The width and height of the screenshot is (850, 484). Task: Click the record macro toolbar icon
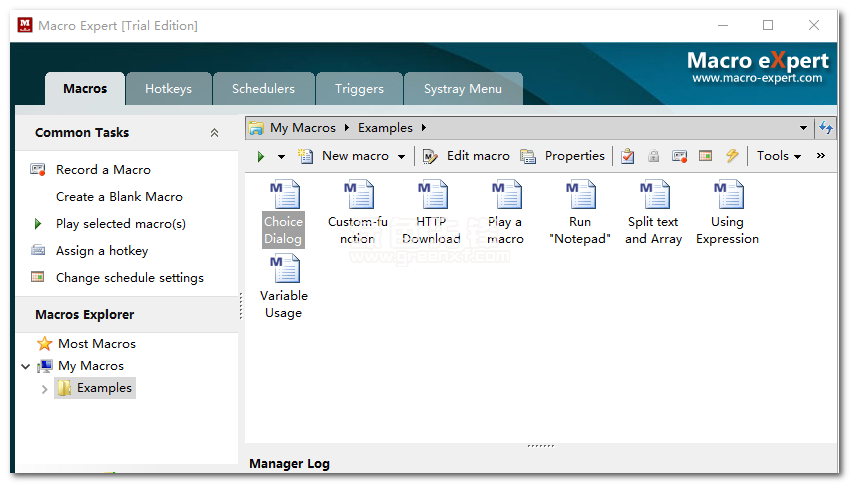[679, 156]
